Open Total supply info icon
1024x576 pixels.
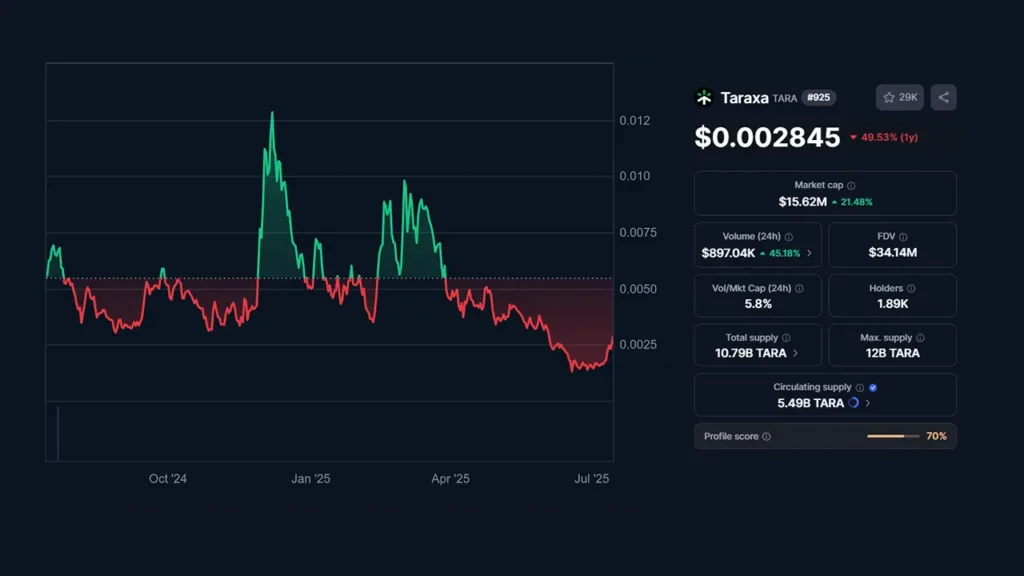click(786, 338)
